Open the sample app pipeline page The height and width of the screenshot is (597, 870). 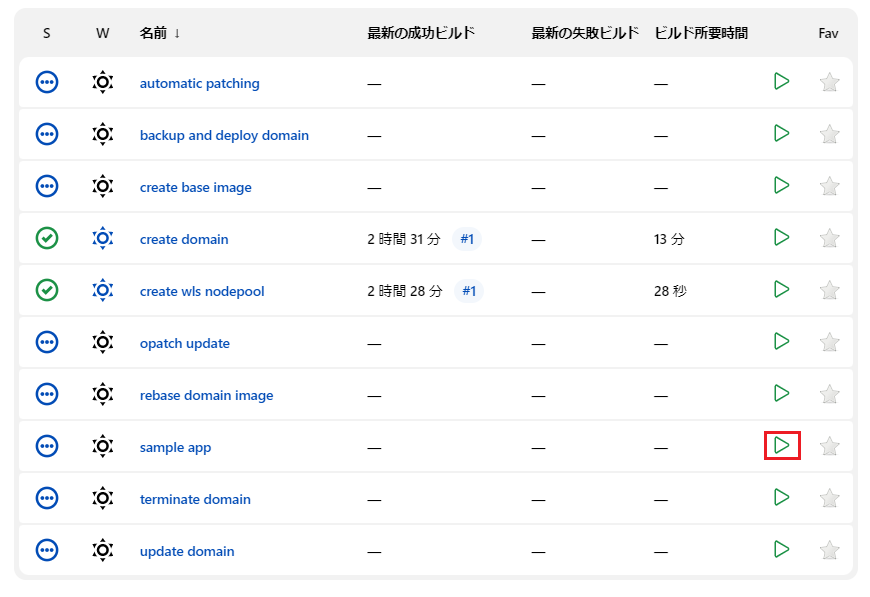click(175, 447)
